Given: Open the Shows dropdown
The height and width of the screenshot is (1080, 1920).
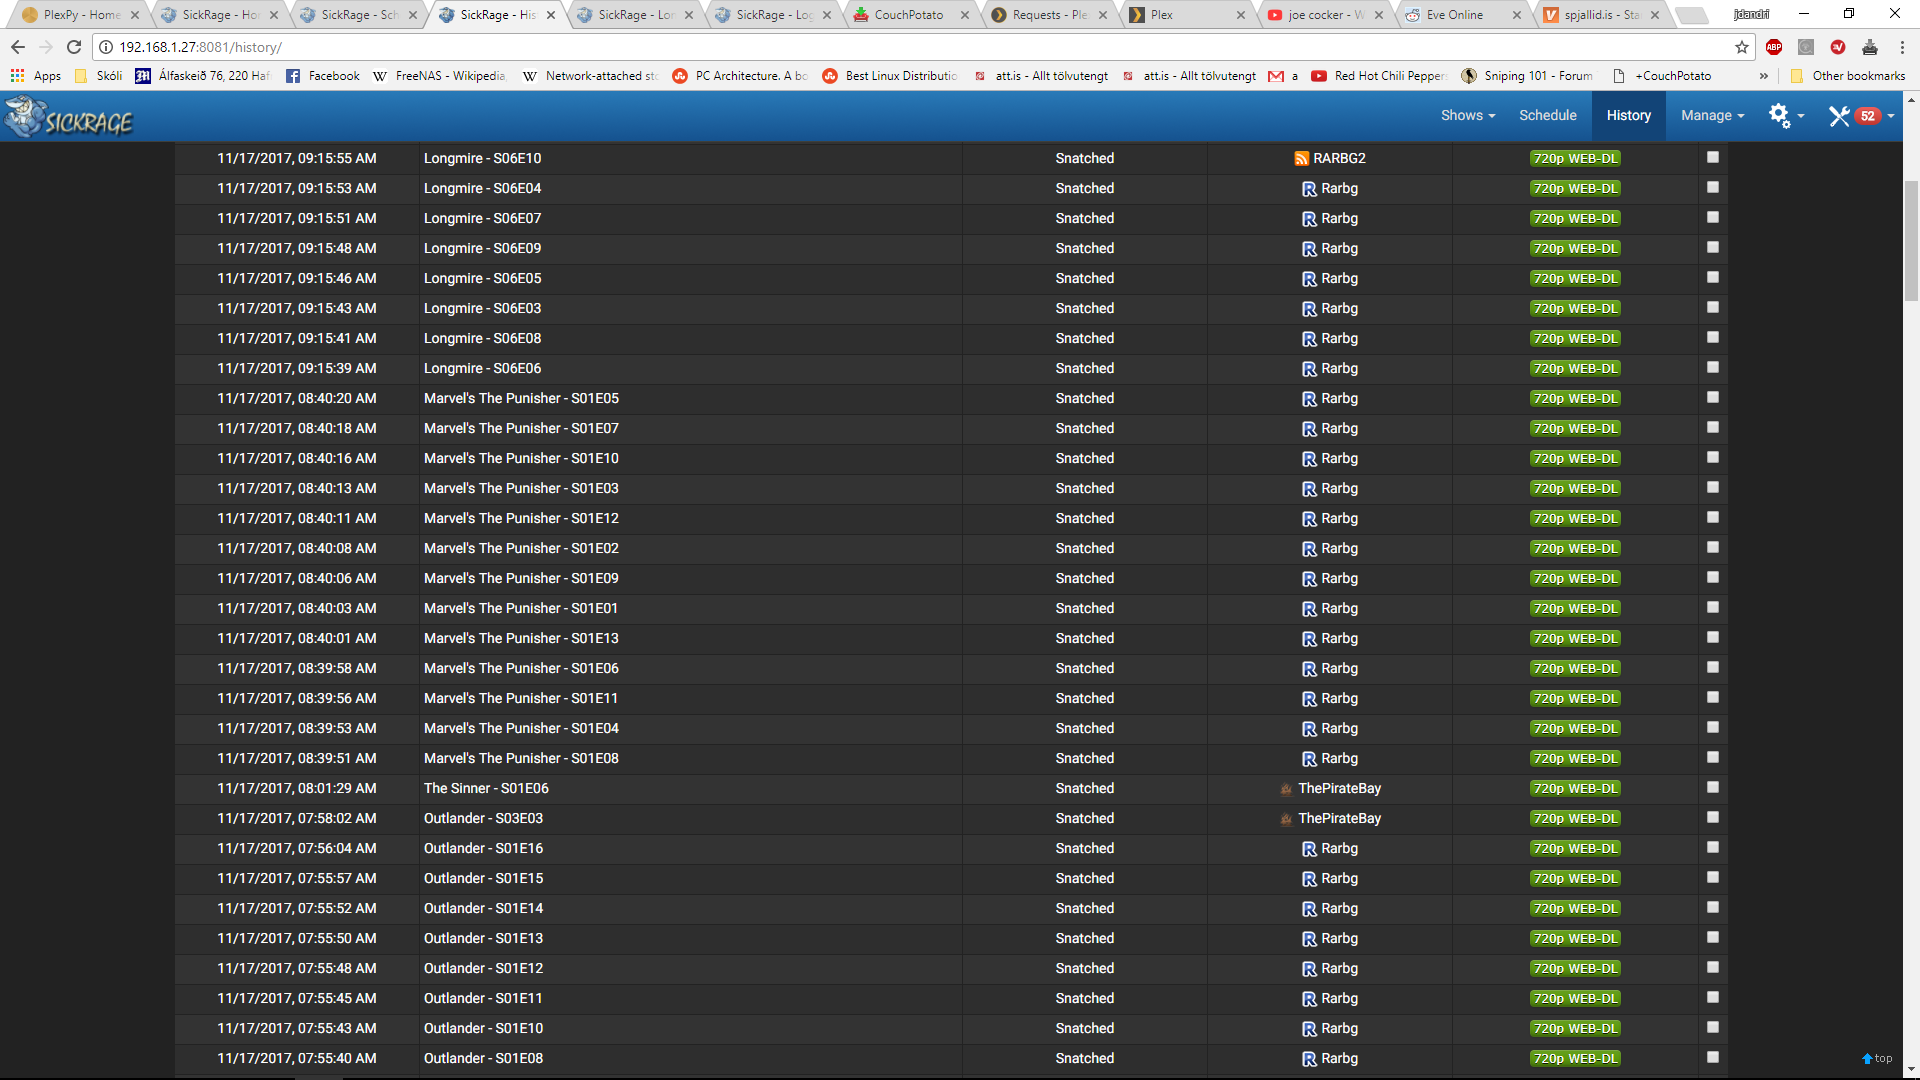Looking at the screenshot, I should [1467, 115].
